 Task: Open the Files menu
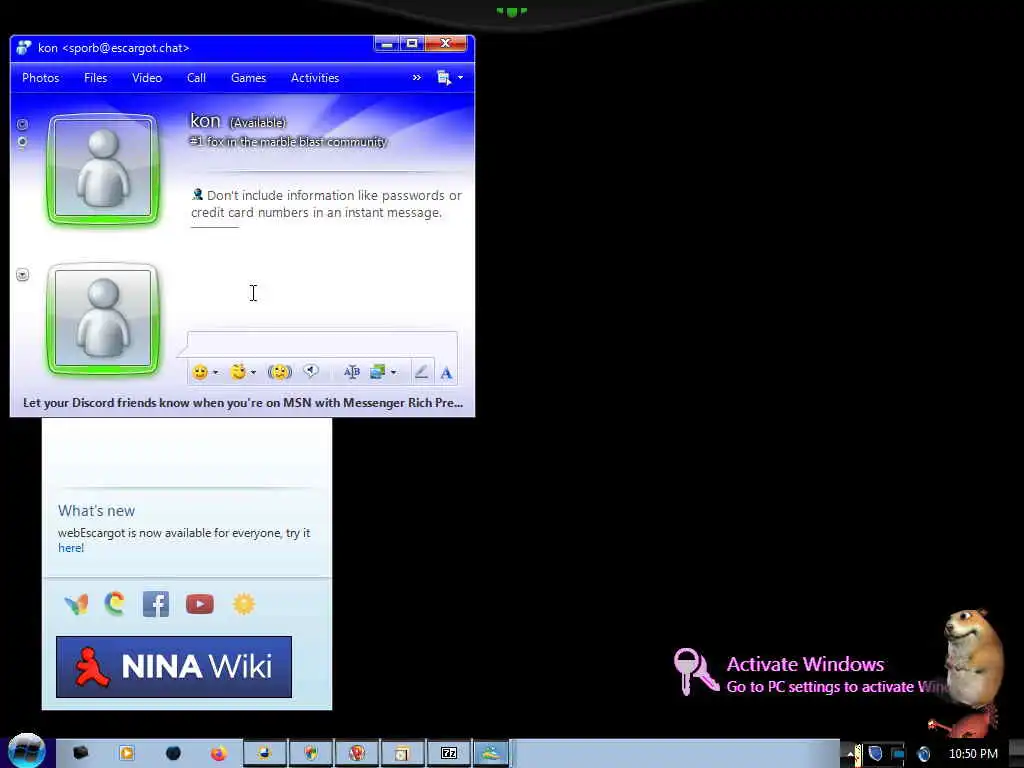(x=95, y=78)
